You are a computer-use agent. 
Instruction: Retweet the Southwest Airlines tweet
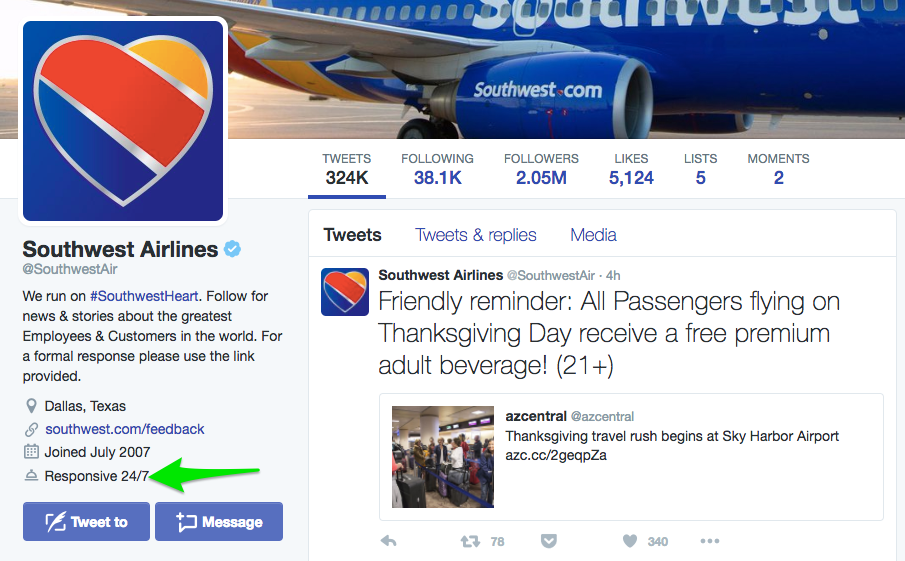click(x=470, y=541)
